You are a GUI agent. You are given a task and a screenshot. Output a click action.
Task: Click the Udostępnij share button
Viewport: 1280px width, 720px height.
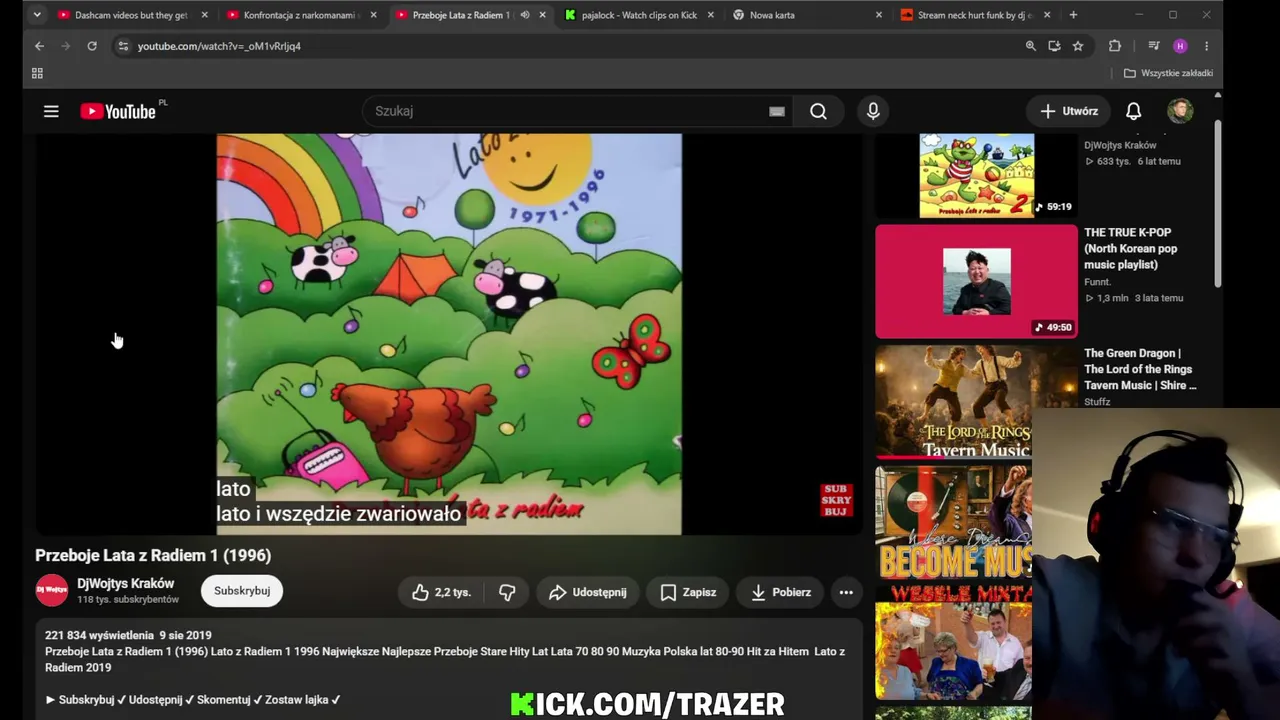pyautogui.click(x=587, y=592)
